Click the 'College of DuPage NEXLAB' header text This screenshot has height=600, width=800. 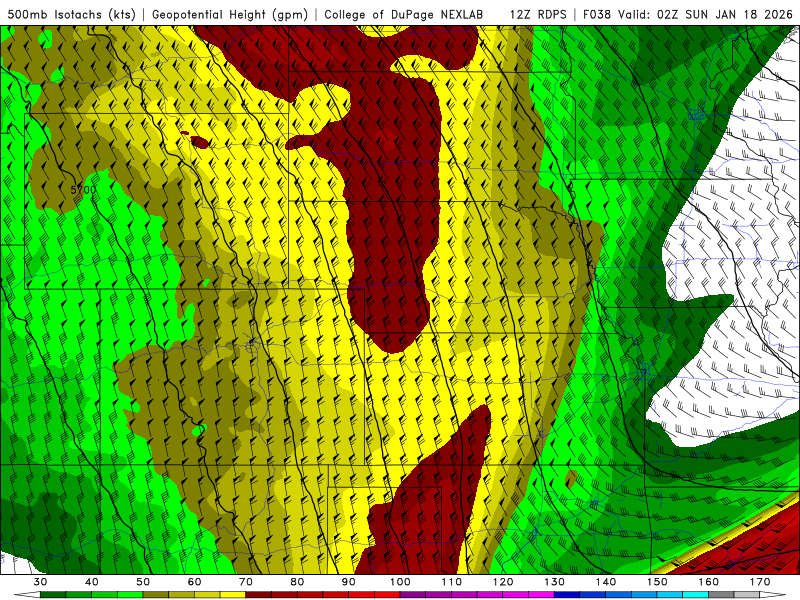[x=403, y=15]
